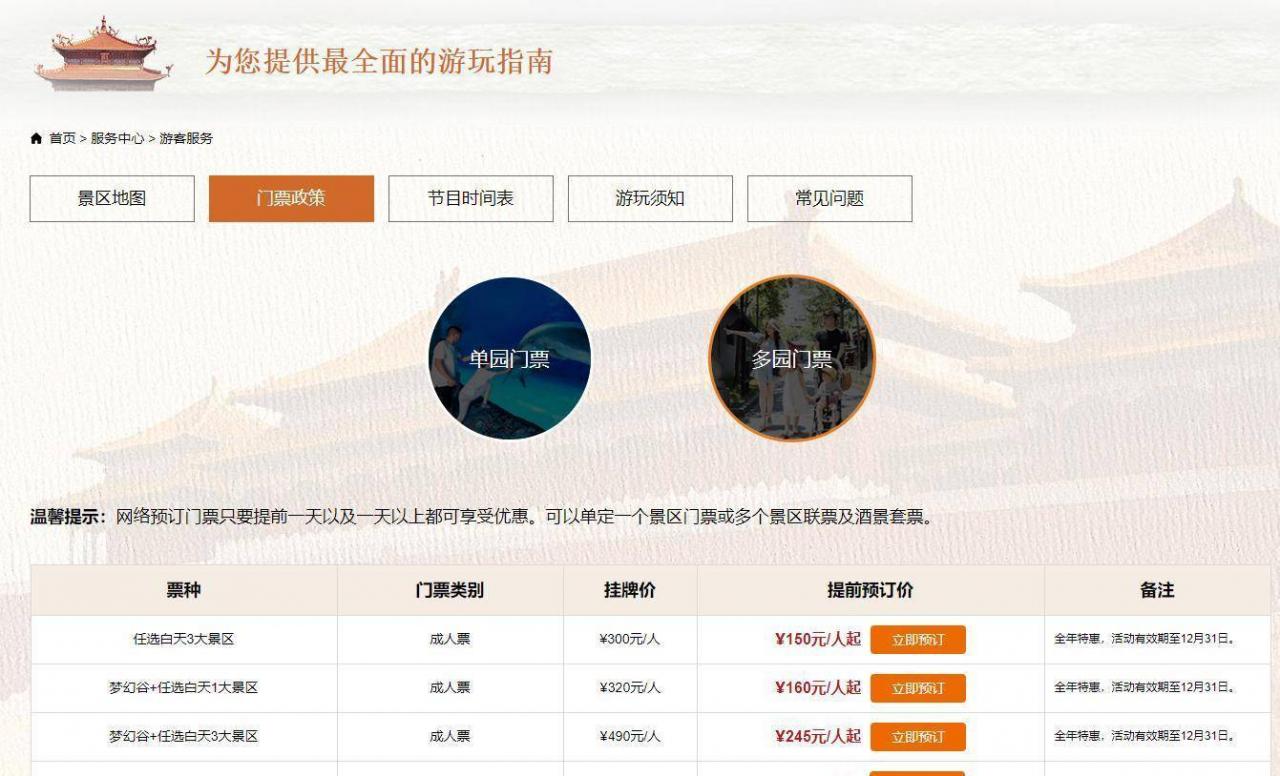Click the 提前预订价 column header
The height and width of the screenshot is (776, 1280).
pyautogui.click(x=870, y=590)
